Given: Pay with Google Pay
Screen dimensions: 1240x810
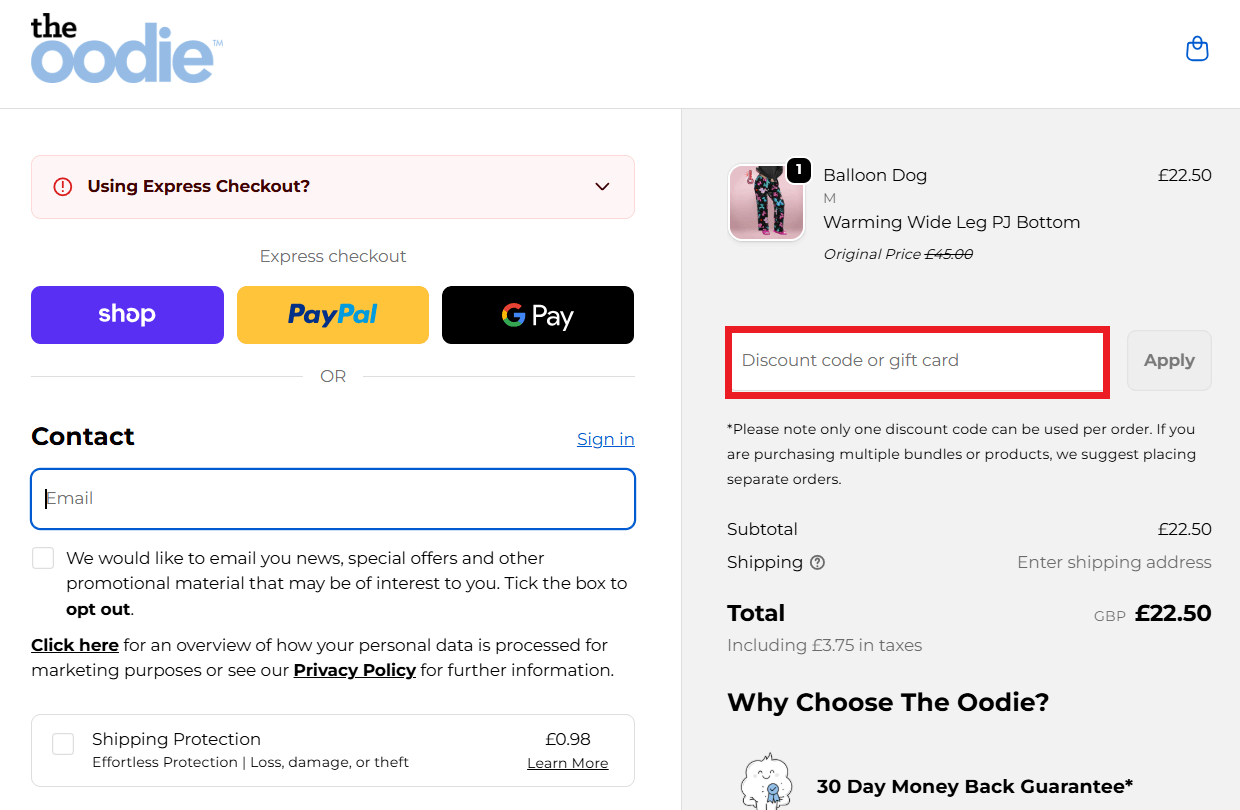Looking at the screenshot, I should [537, 314].
